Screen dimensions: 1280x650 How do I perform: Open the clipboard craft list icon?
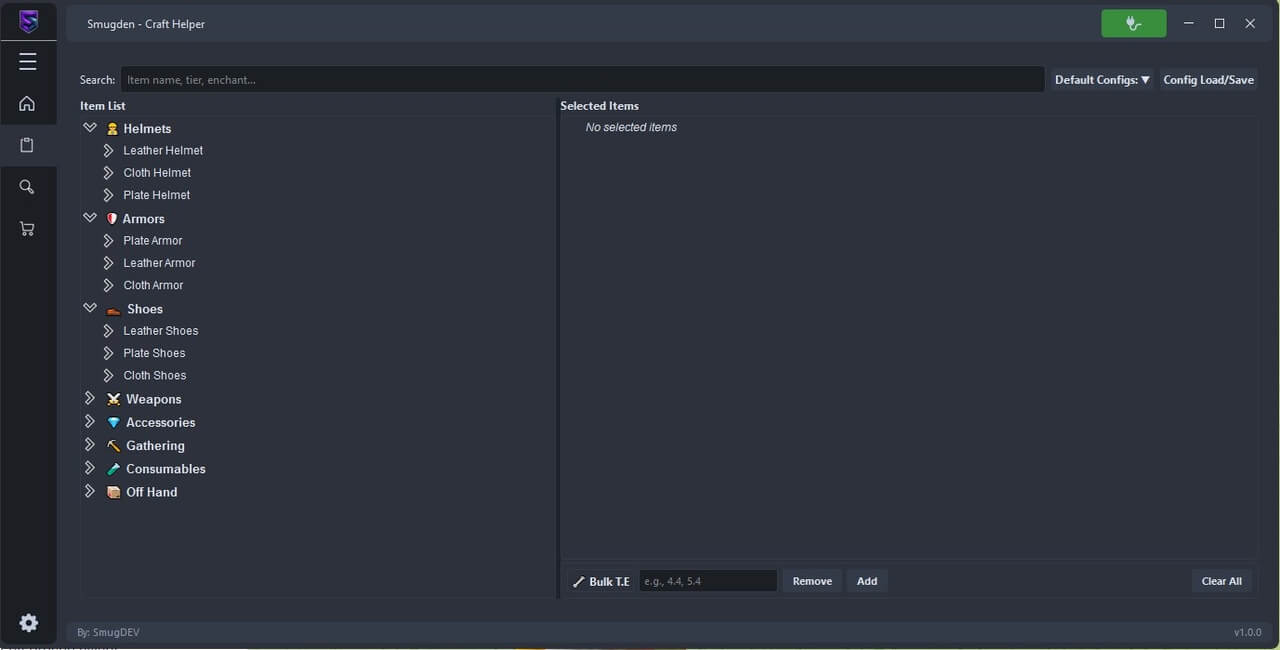[28, 146]
